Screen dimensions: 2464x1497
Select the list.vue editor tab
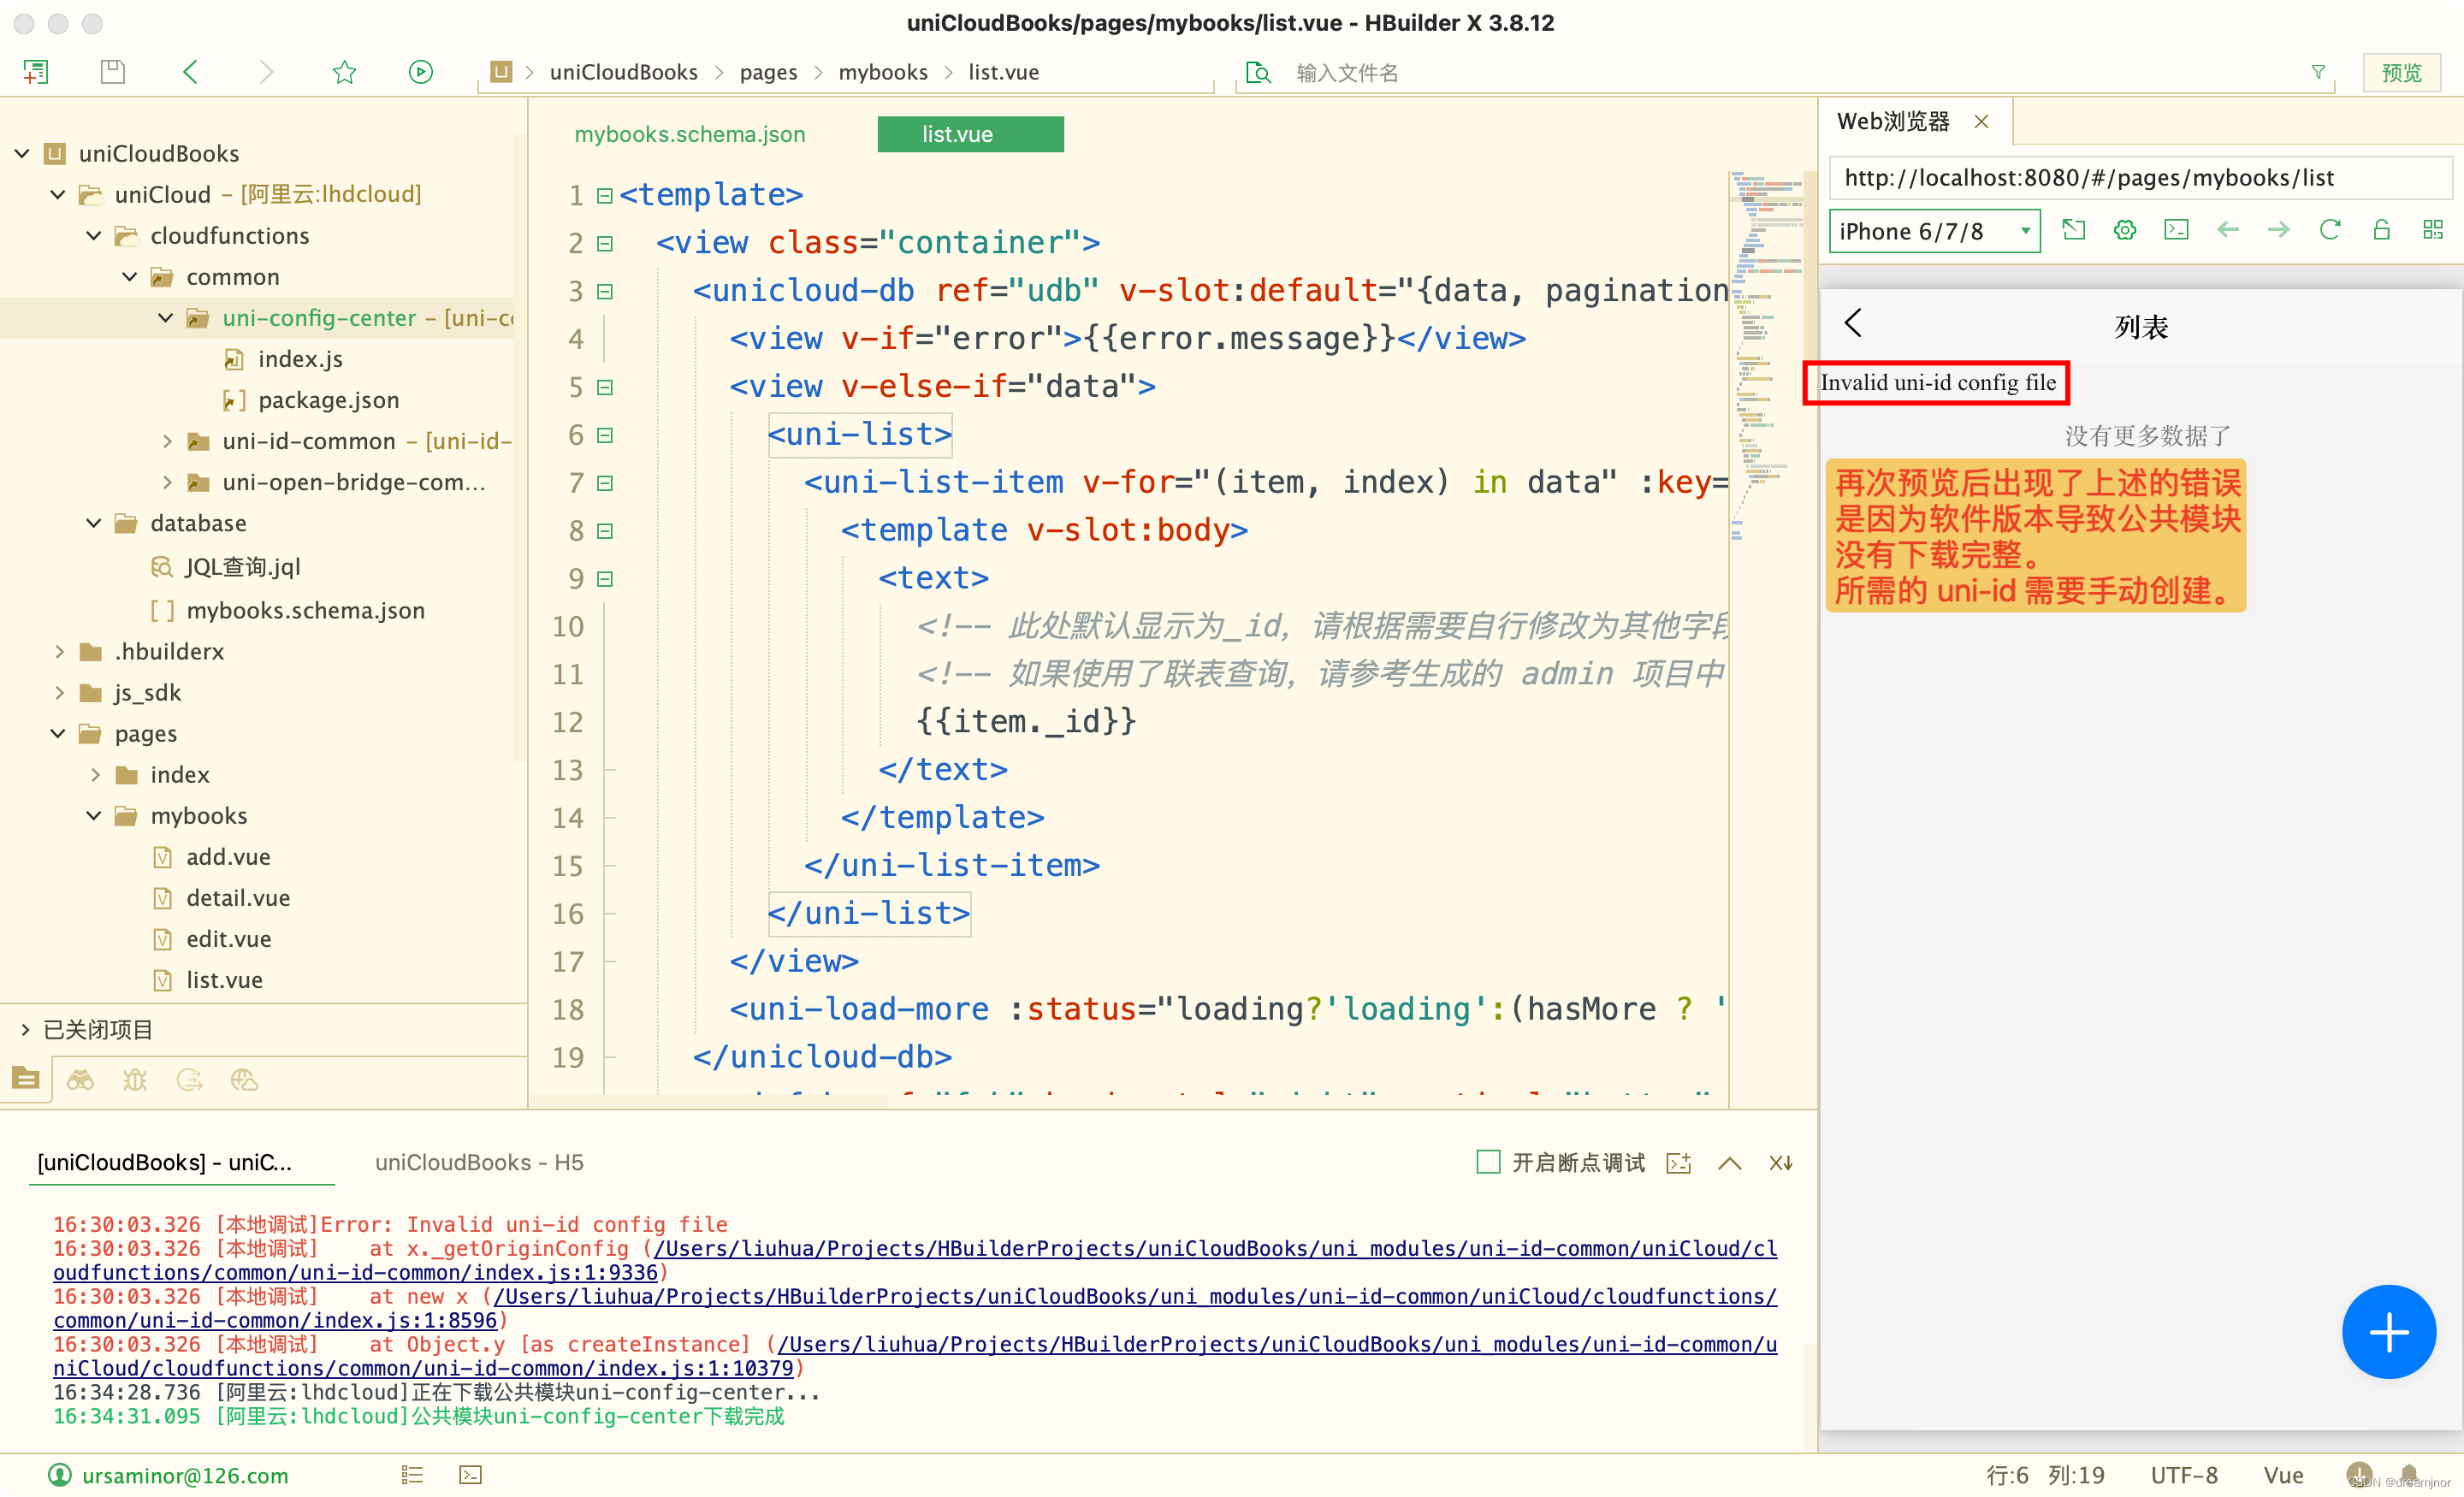tap(970, 134)
